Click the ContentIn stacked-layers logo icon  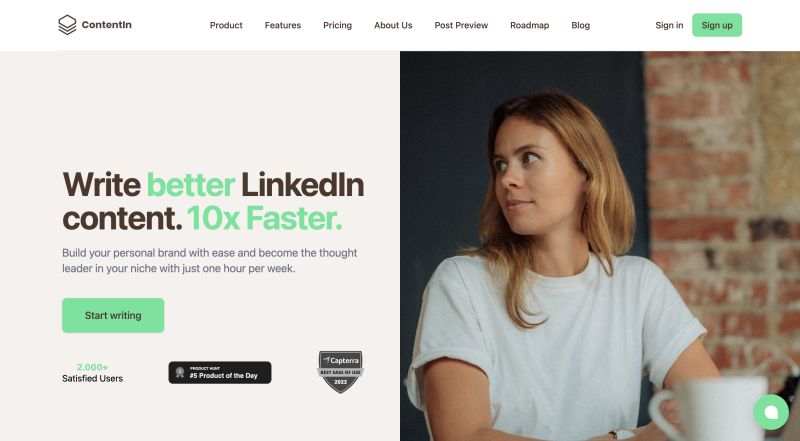67,25
